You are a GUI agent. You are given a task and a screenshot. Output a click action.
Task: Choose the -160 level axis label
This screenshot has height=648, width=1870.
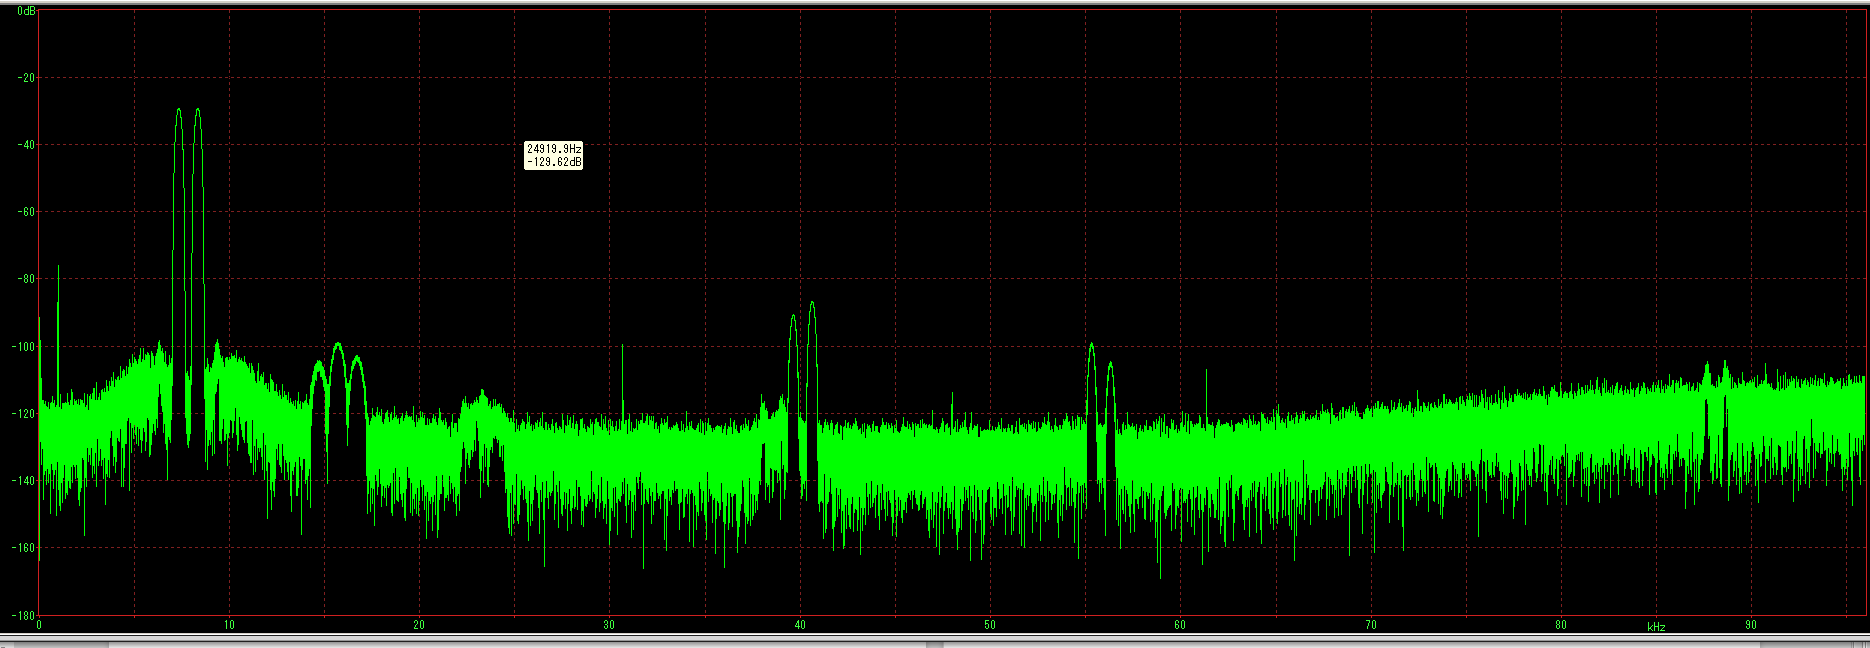(x=24, y=548)
